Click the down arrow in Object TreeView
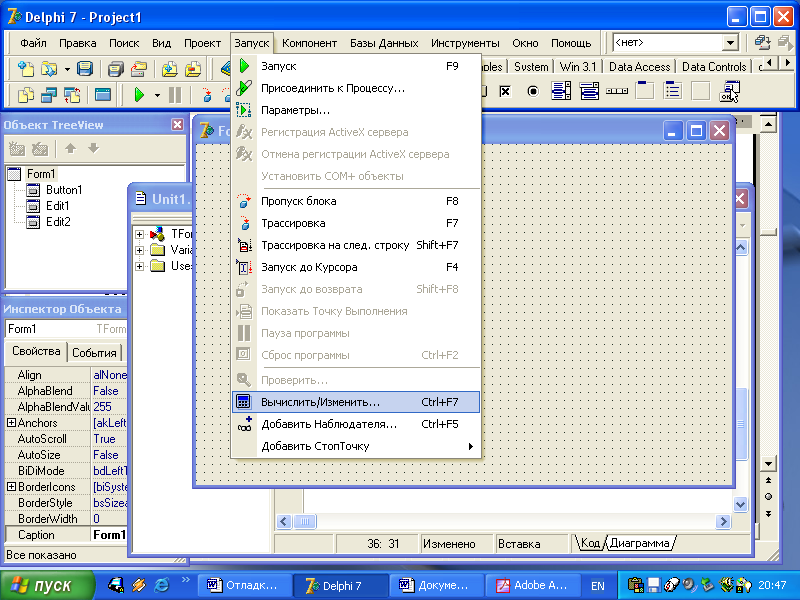Screen dimensions: 800x600 coord(93,148)
